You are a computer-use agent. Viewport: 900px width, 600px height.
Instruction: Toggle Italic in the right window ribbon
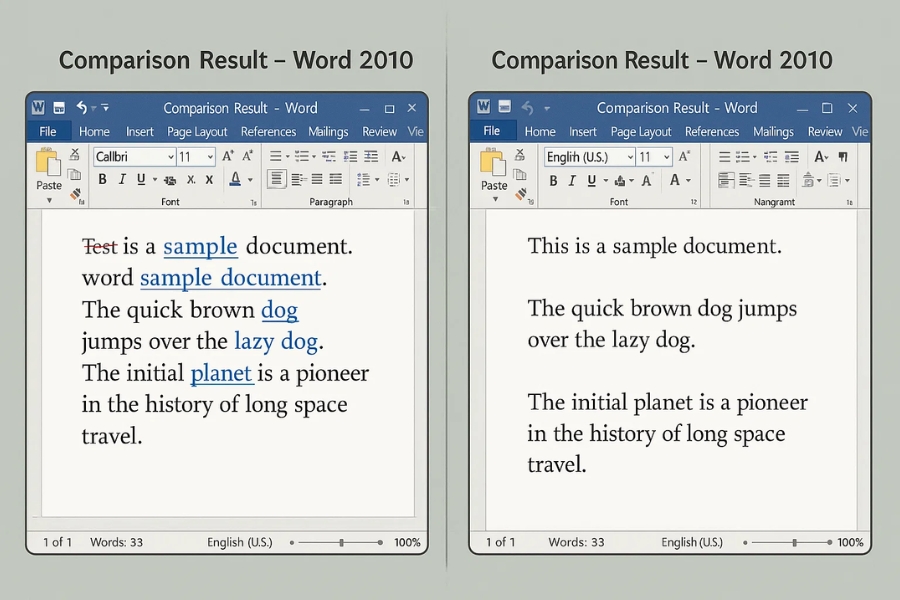572,181
